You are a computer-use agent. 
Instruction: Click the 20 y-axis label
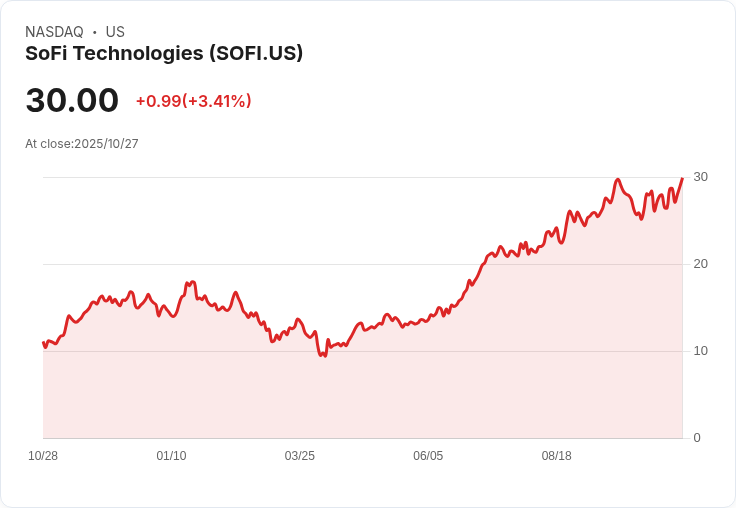point(700,264)
